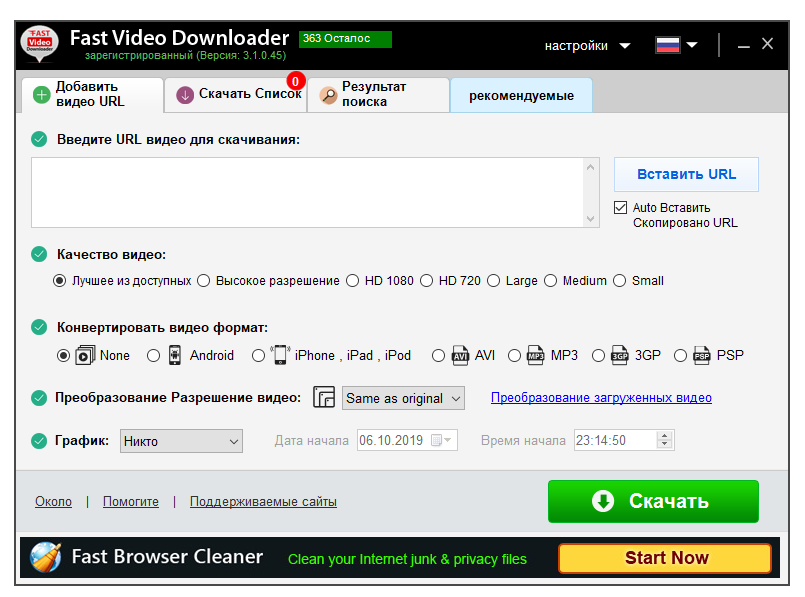Select the Высокое разрешение quality option
This screenshot has width=805, height=597.
[204, 281]
